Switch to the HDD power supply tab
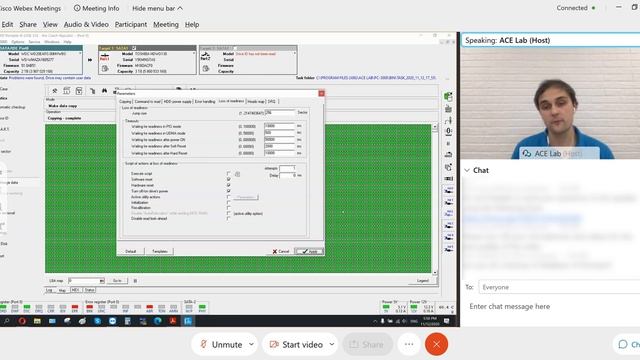The height and width of the screenshot is (360, 640). click(178, 101)
